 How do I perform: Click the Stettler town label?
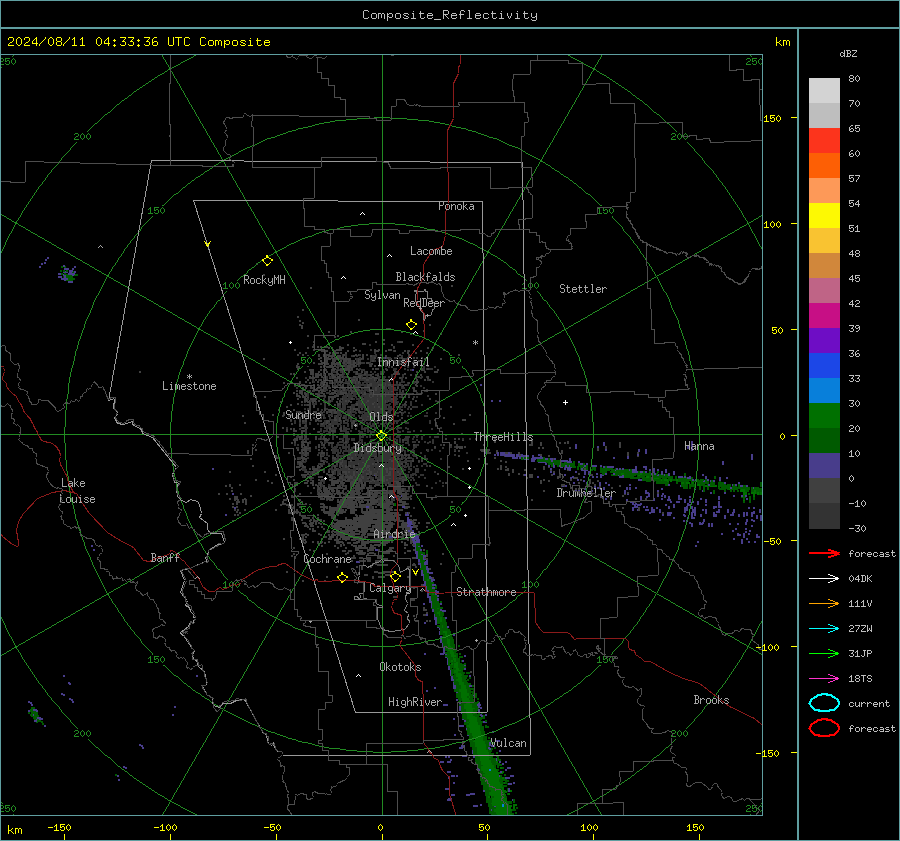583,289
